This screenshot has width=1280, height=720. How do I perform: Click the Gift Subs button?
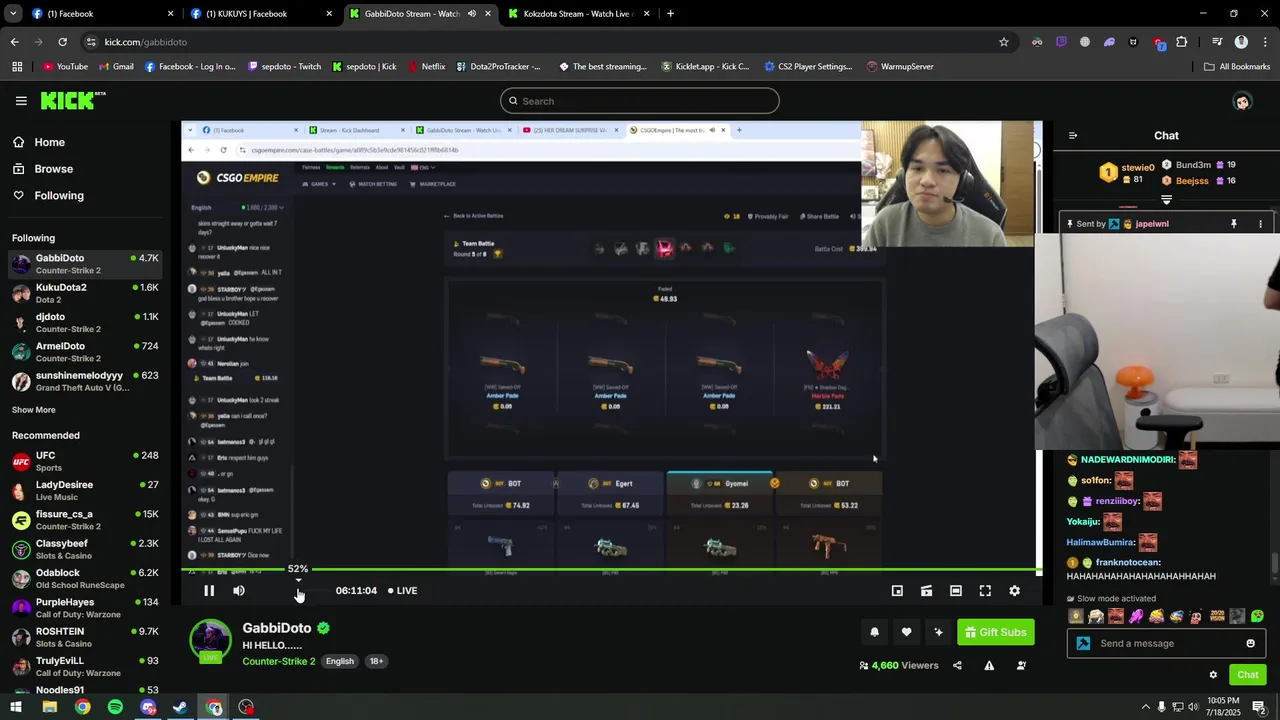click(x=995, y=632)
